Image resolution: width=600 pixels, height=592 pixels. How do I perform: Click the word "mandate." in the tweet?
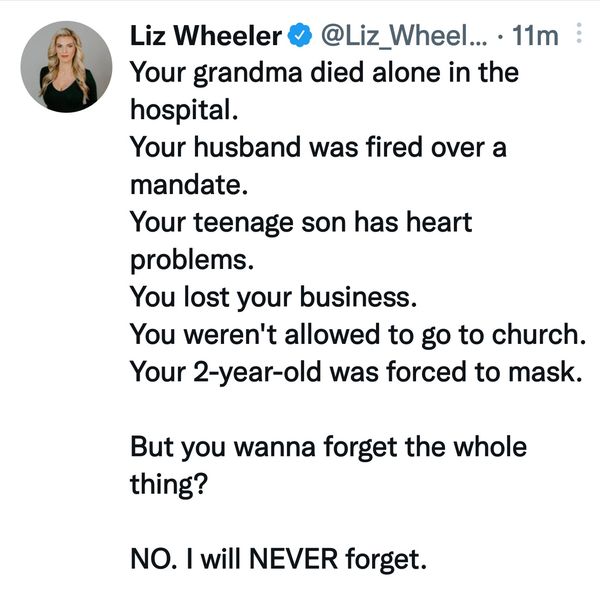click(x=189, y=185)
